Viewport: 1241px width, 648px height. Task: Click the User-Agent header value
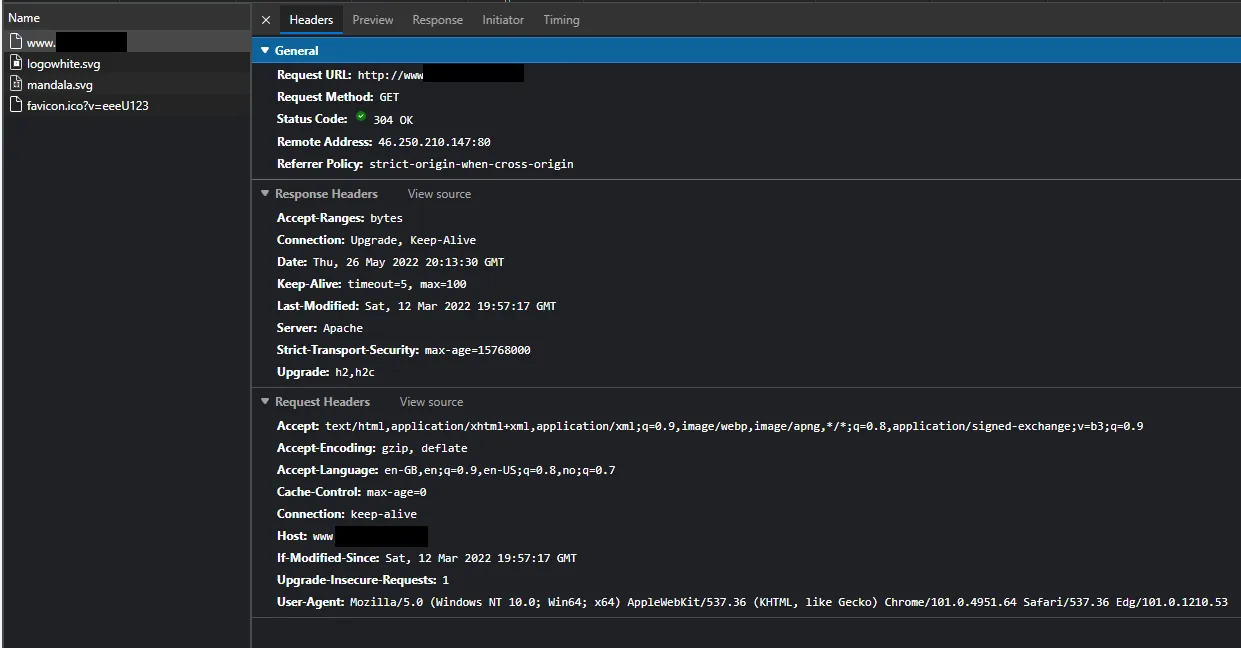pyautogui.click(x=789, y=602)
